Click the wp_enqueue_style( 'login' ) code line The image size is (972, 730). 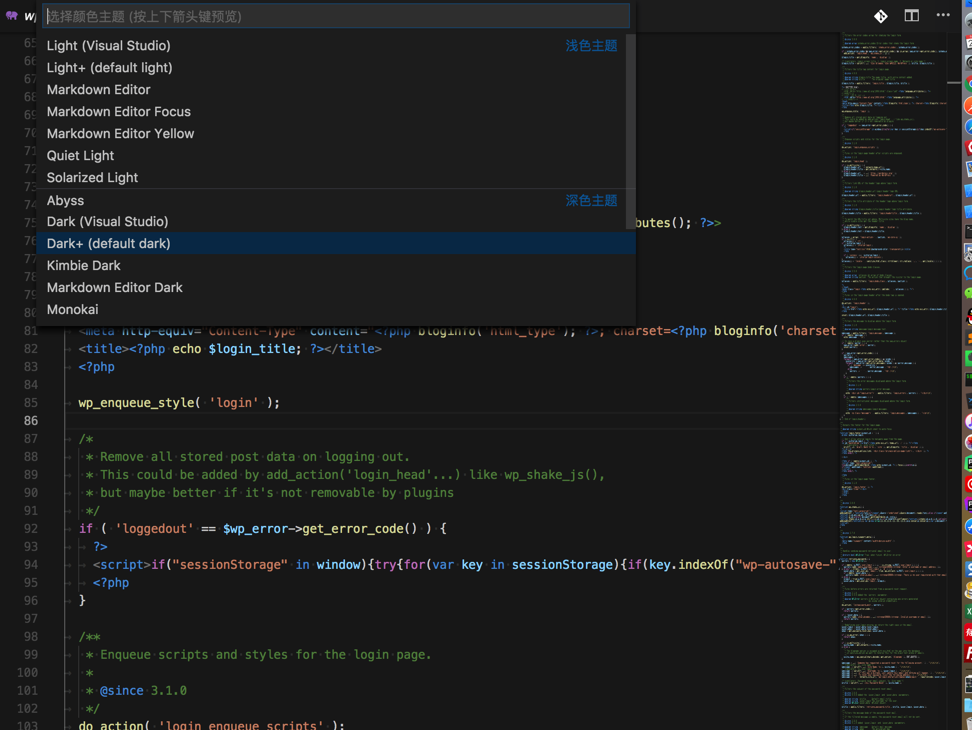pos(179,403)
